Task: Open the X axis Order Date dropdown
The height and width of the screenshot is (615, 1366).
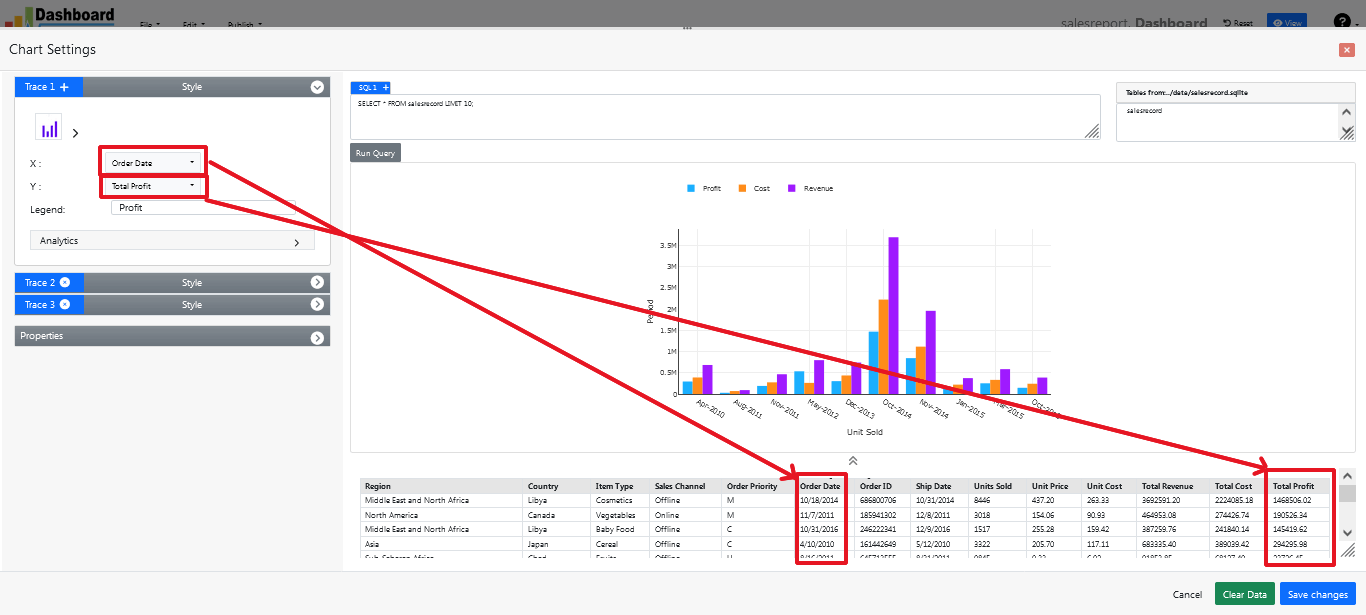Action: [x=154, y=163]
